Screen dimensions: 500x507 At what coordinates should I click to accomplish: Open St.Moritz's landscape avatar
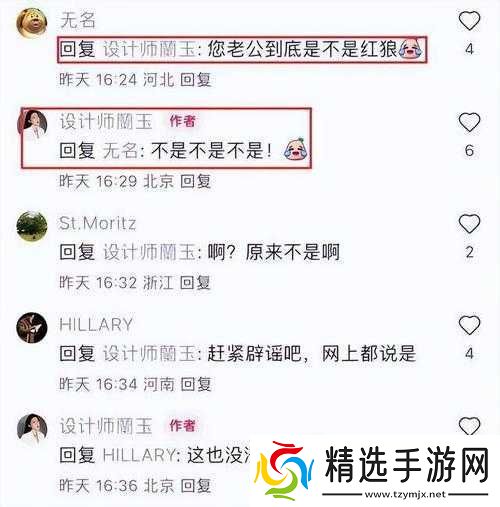click(32, 226)
